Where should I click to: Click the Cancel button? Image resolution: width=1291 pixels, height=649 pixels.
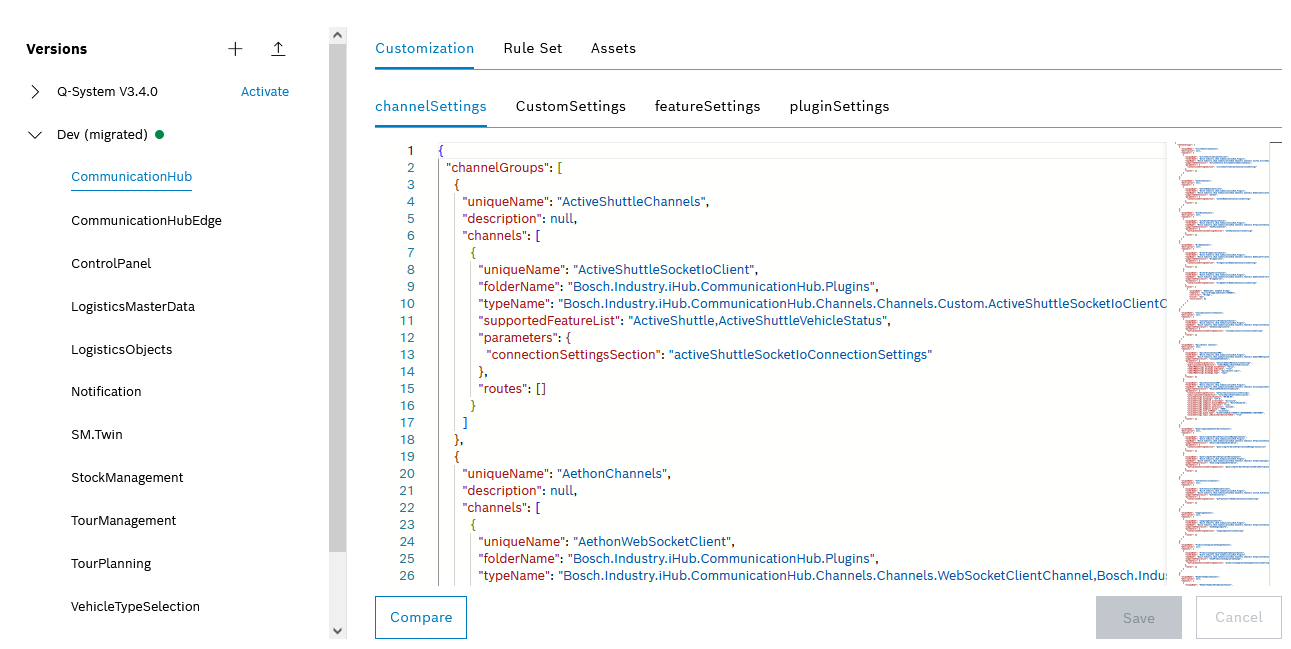[1239, 618]
